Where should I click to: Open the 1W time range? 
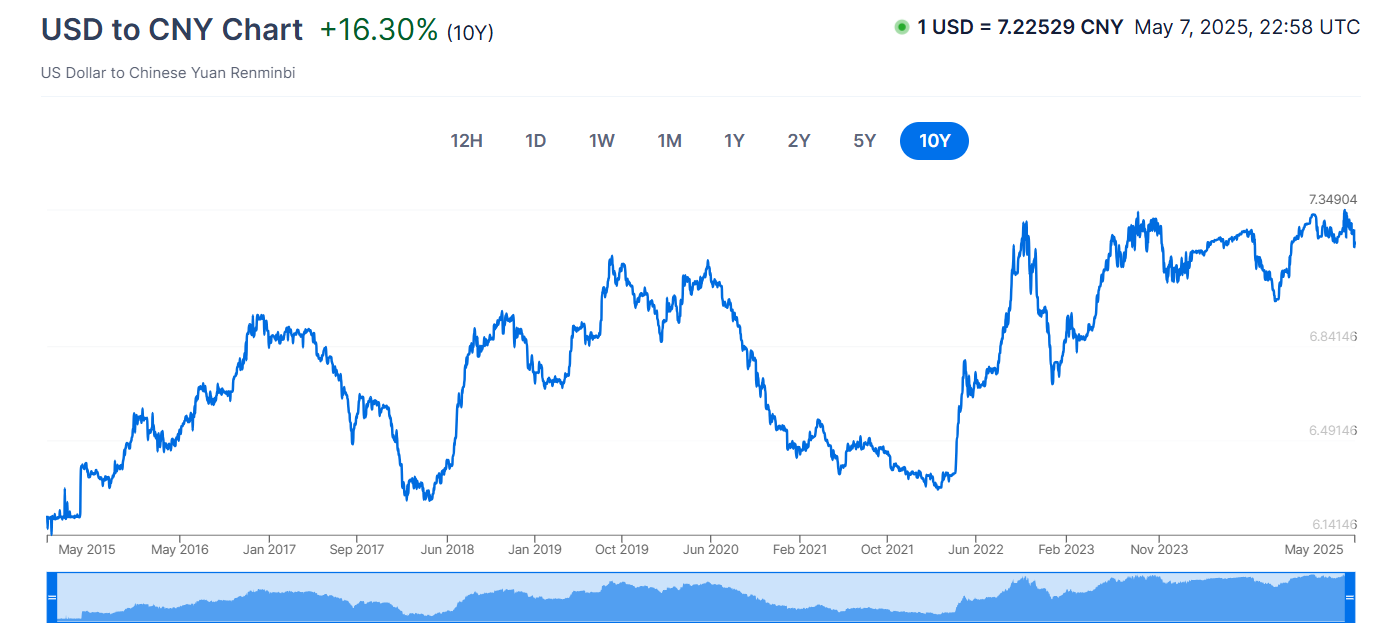coord(601,141)
